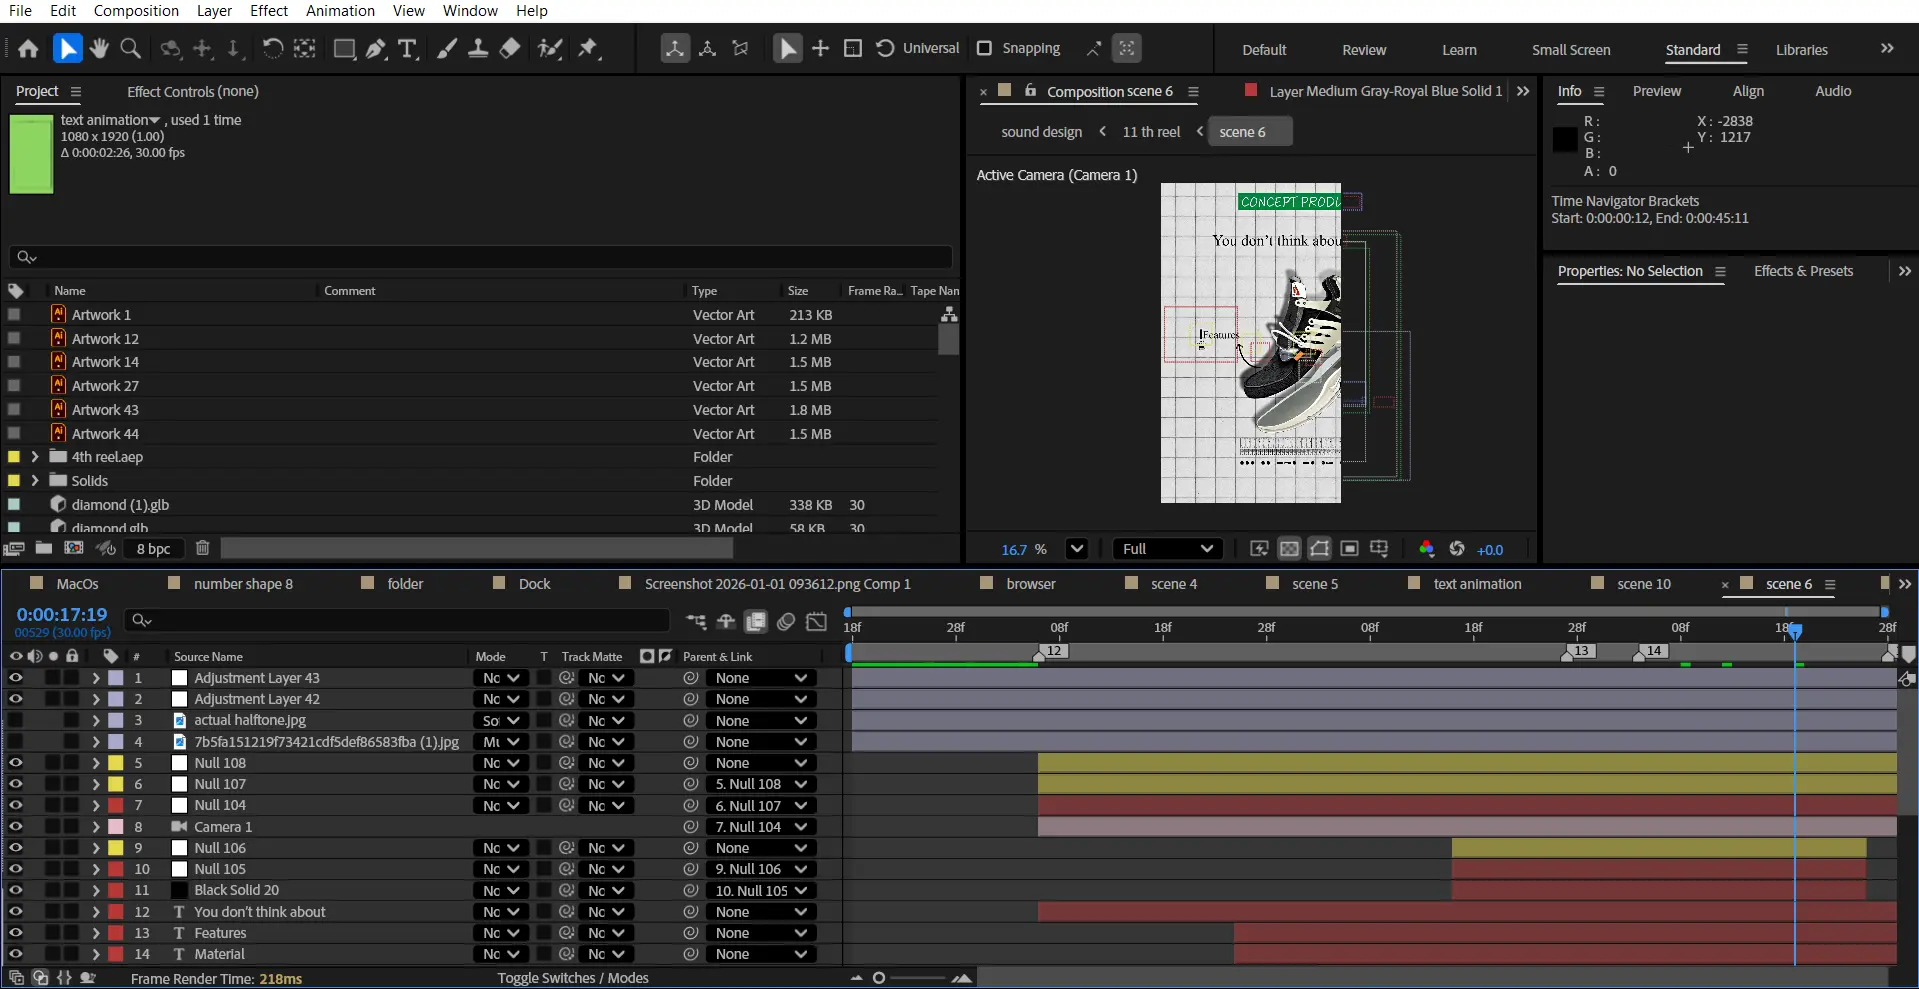
Task: Switch to the scene 10 timeline tab
Action: tap(1643, 584)
